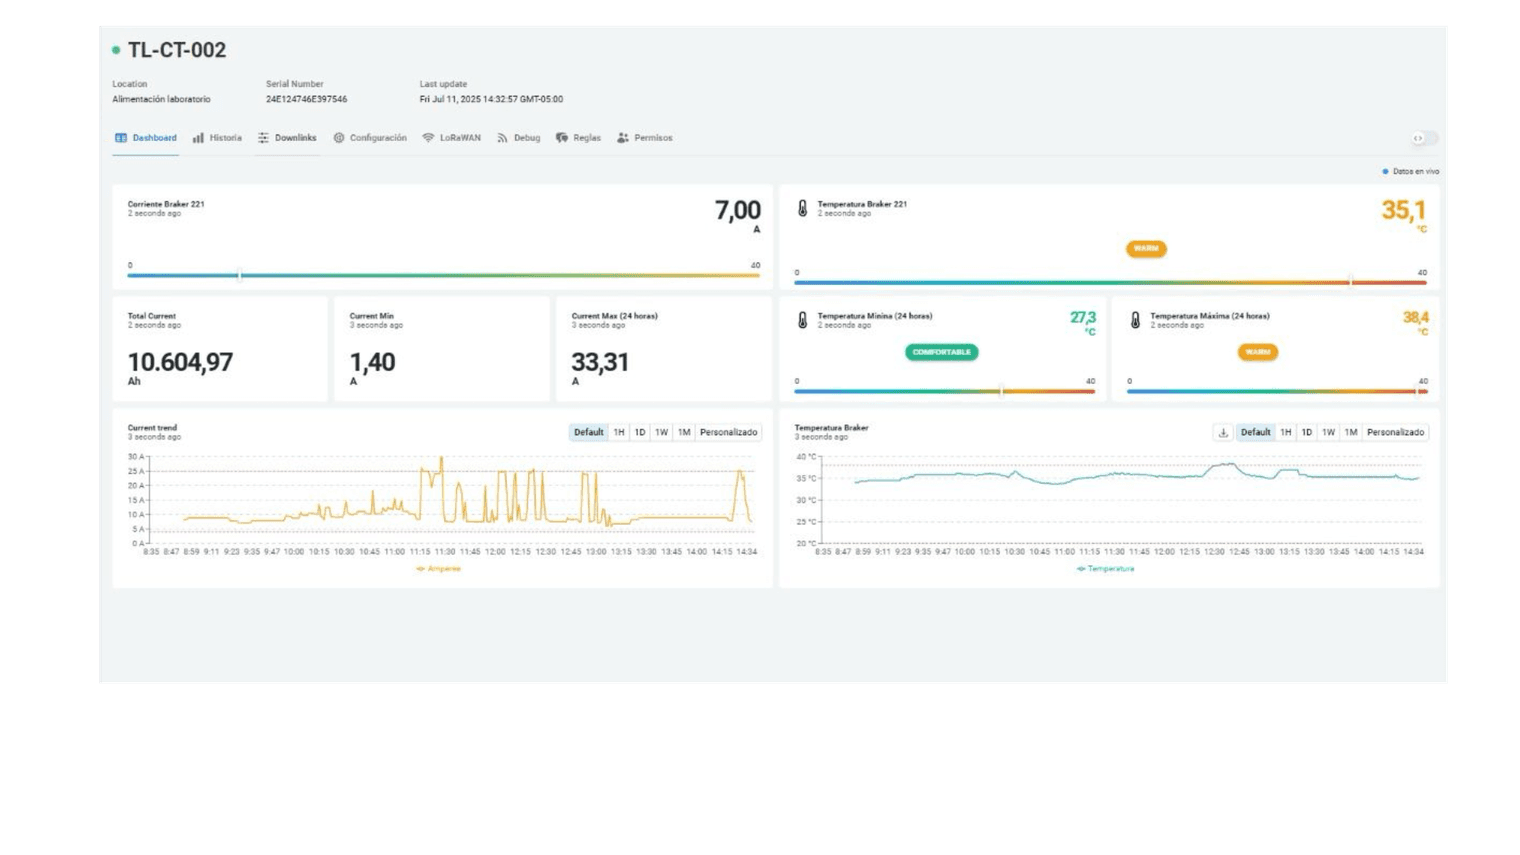Click WARM badge in Temperatura Máxima card
The height and width of the screenshot is (855, 1520).
click(1258, 352)
